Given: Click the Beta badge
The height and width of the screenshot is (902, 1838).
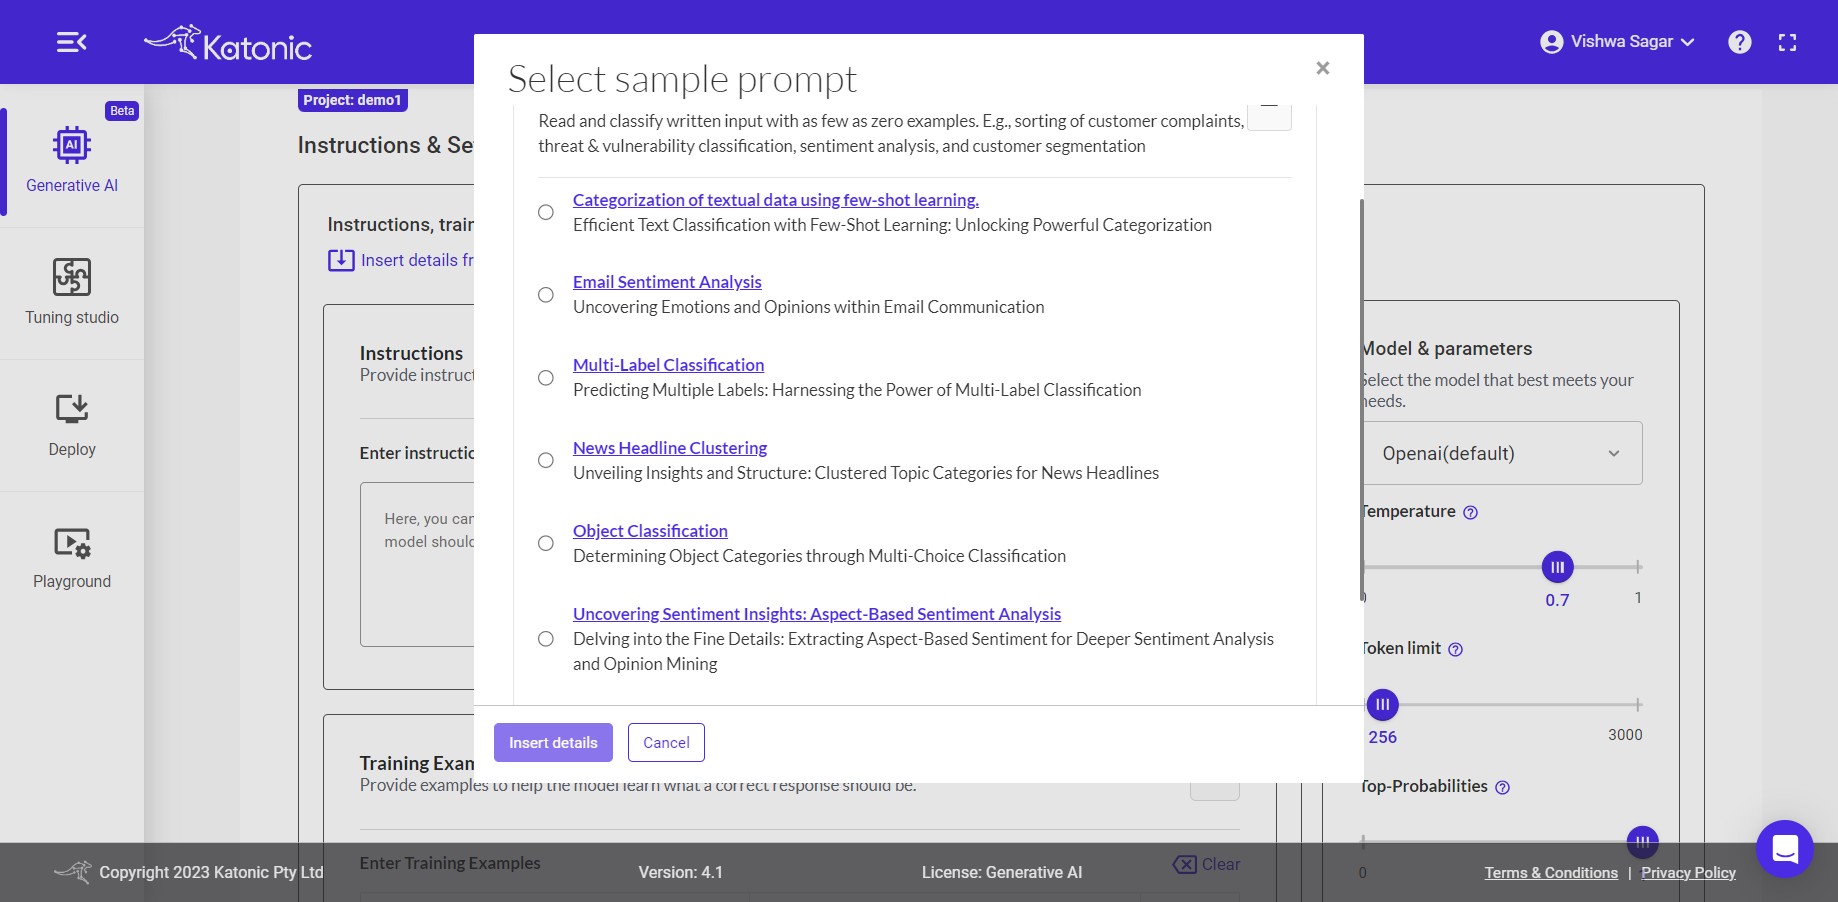Looking at the screenshot, I should point(122,111).
